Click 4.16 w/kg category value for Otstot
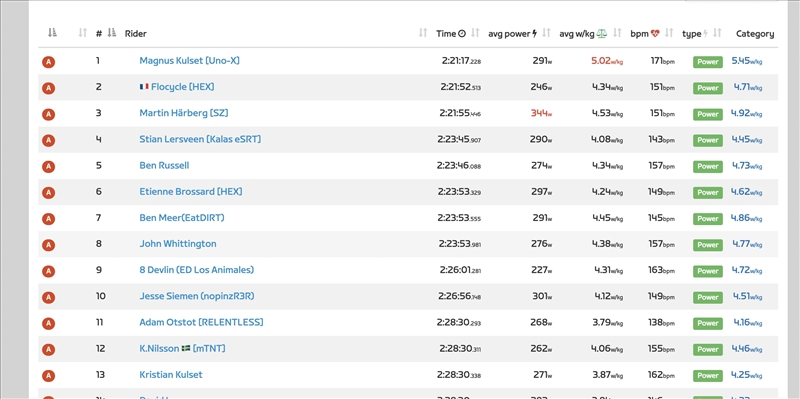Image resolution: width=800 pixels, height=399 pixels. [x=748, y=322]
